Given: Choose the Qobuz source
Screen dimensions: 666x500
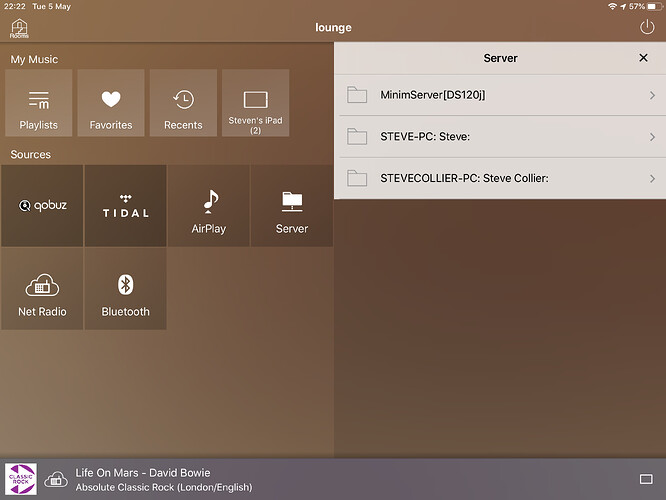Looking at the screenshot, I should click(x=42, y=206).
